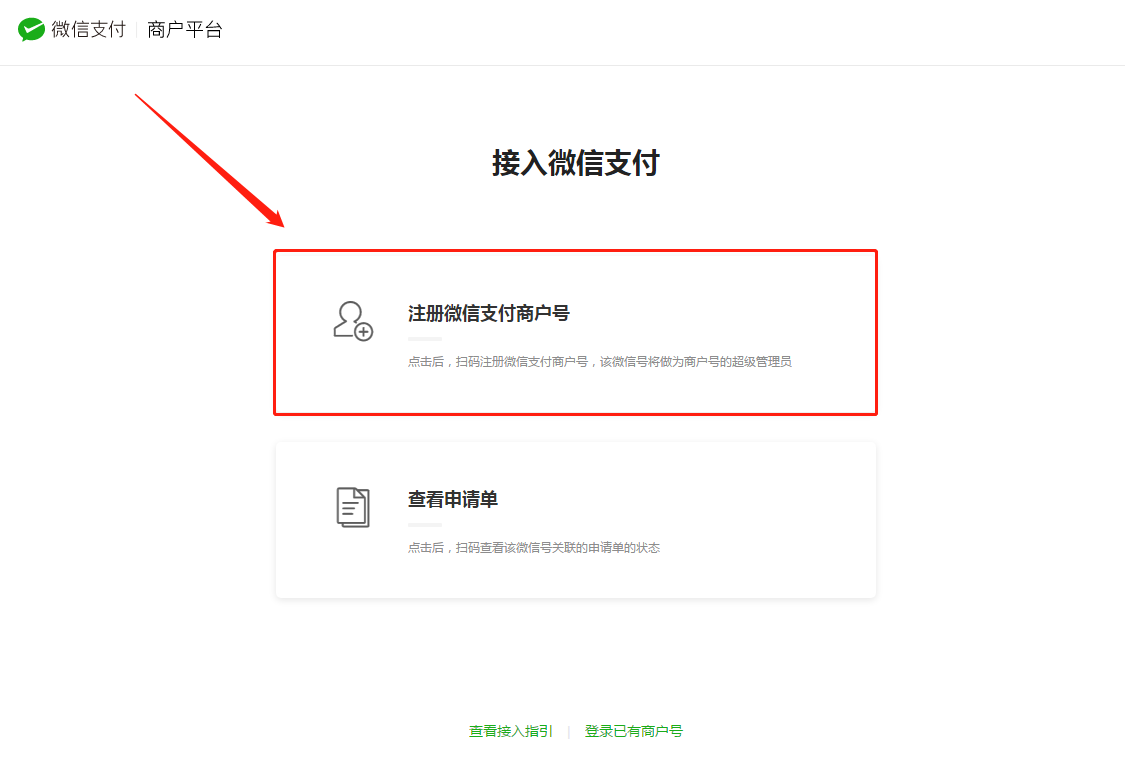Click the red arrow's arrowhead tip
The width and height of the screenshot is (1125, 775).
point(281,224)
